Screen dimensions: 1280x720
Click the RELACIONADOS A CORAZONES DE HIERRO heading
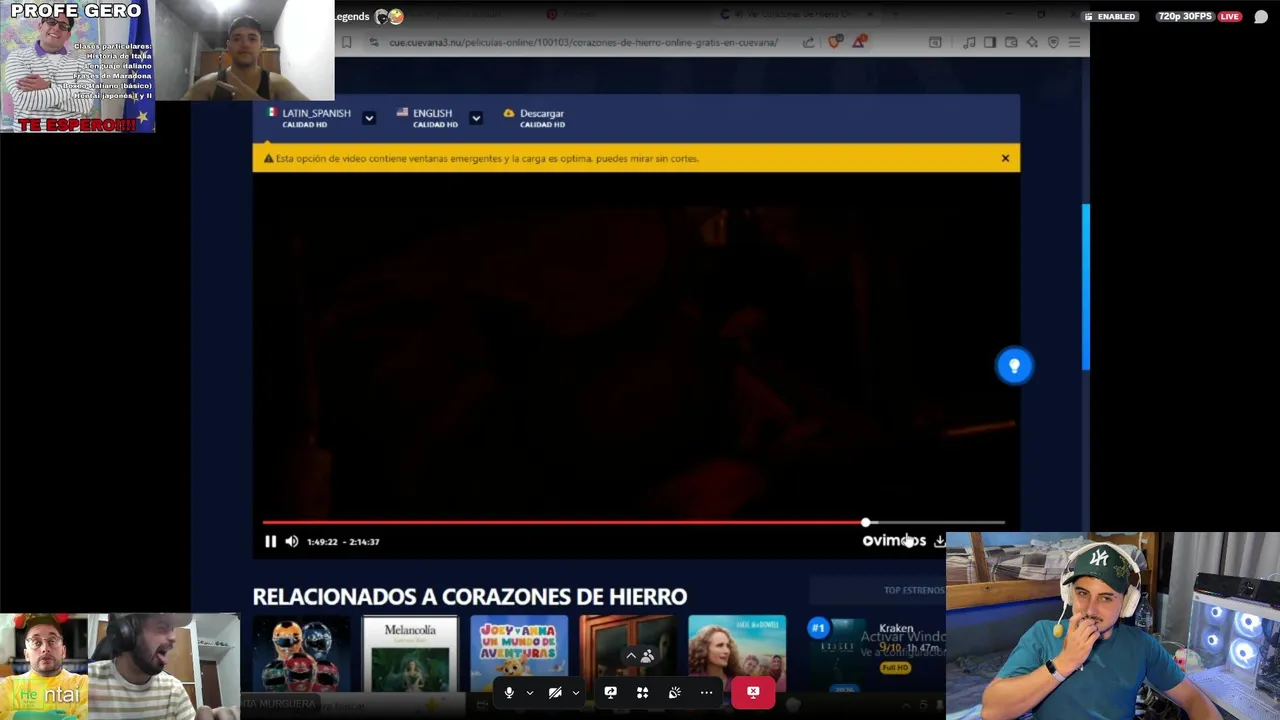(x=470, y=596)
